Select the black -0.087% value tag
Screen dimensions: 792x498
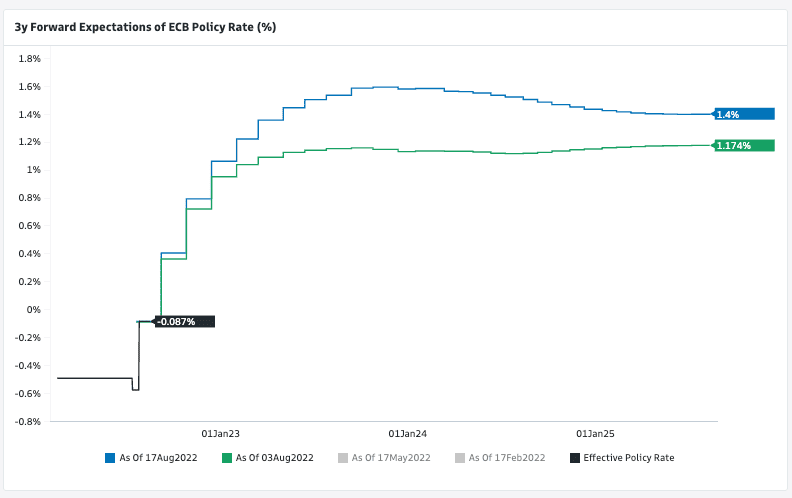point(185,321)
